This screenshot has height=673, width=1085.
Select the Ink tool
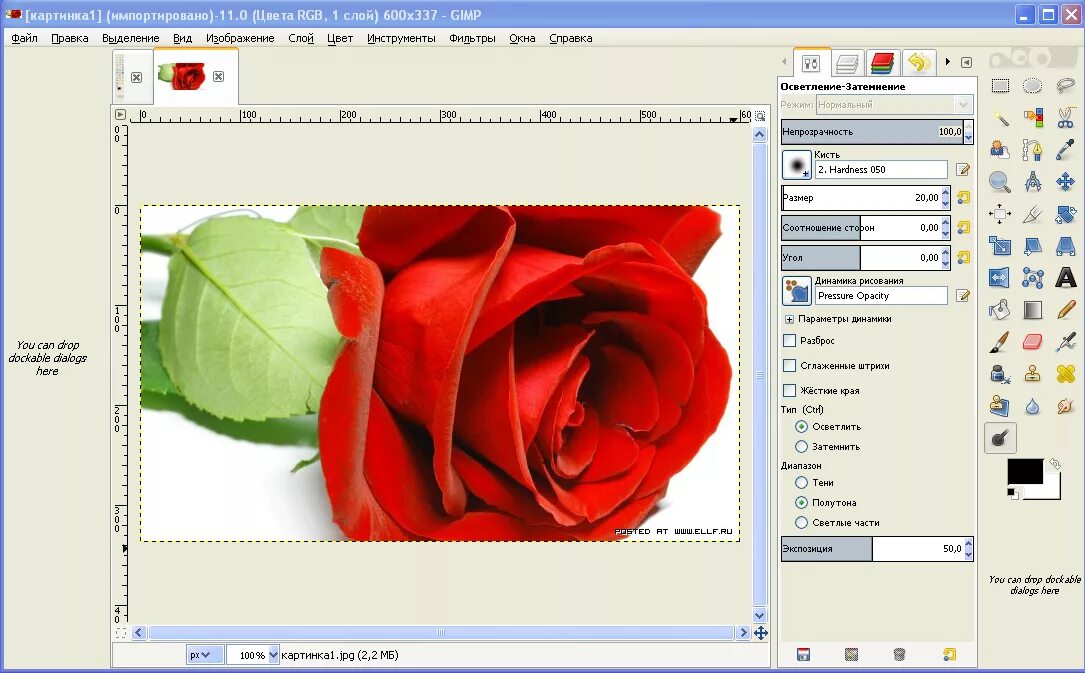click(1000, 374)
